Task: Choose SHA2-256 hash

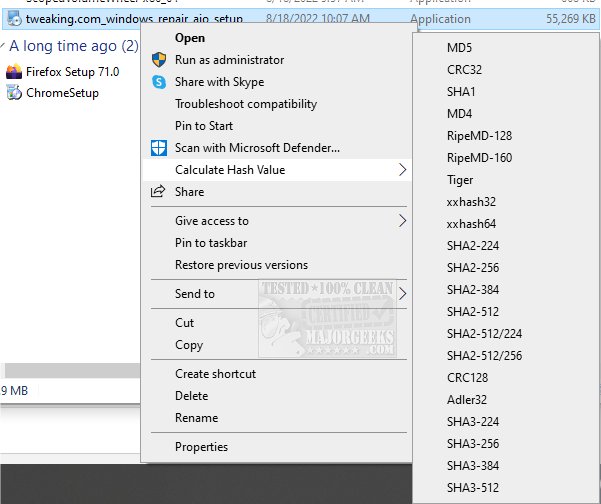Action: [506, 268]
